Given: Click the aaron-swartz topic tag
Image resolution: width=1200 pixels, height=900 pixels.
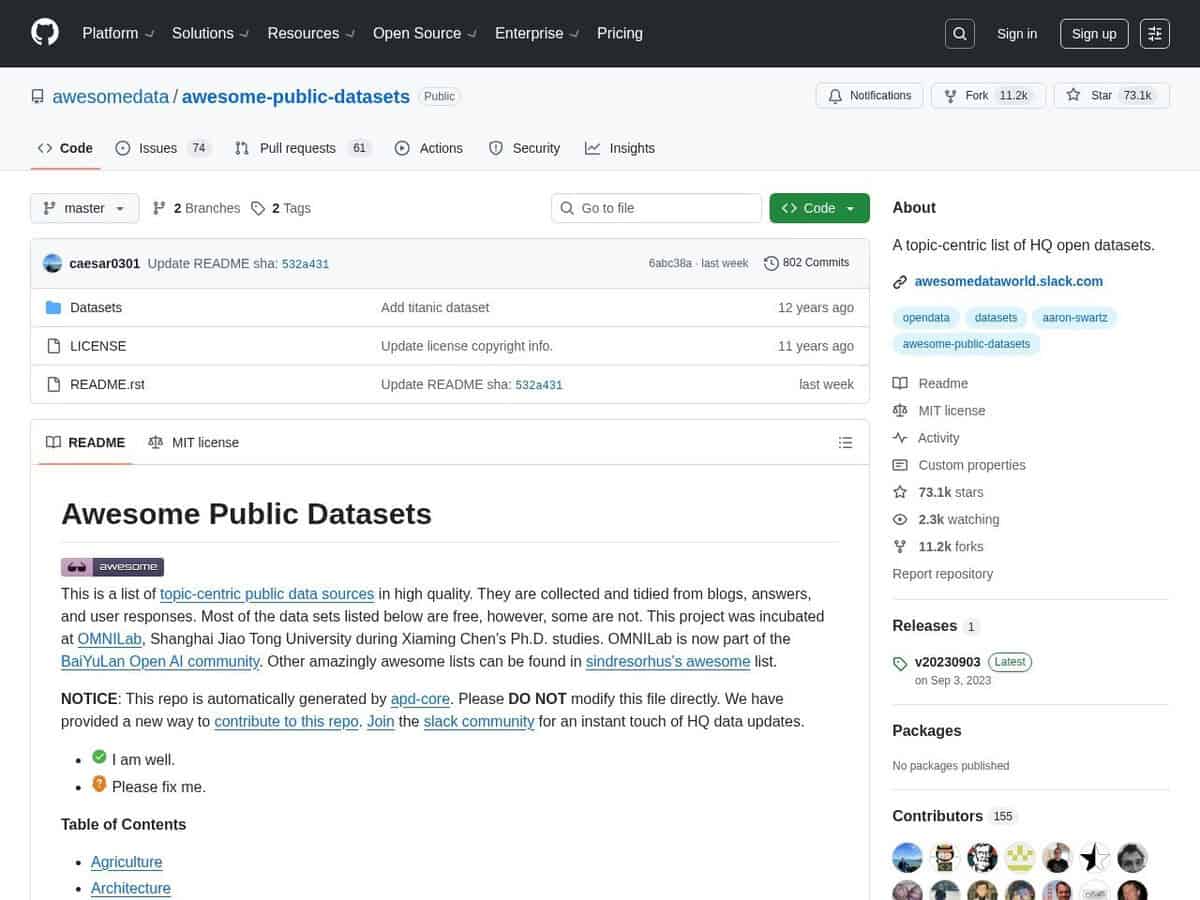Looking at the screenshot, I should [1075, 318].
